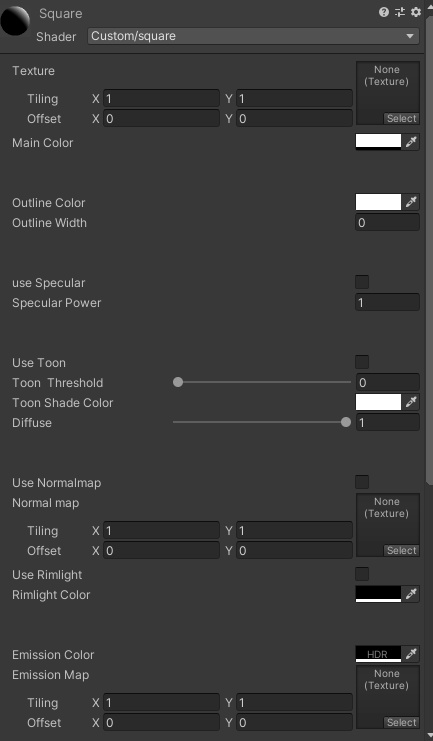Click the 'Main Color' label

click(43, 142)
